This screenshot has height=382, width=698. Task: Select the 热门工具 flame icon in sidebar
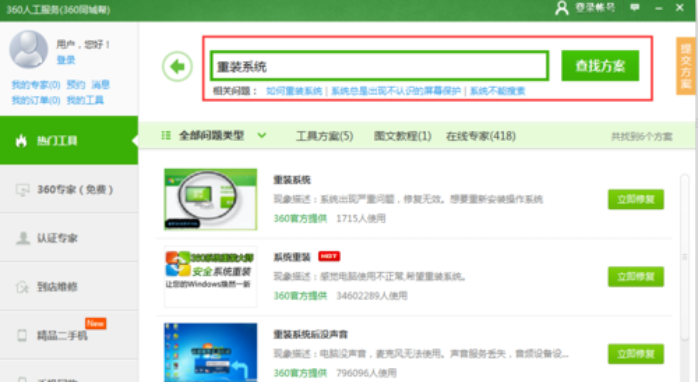point(21,141)
